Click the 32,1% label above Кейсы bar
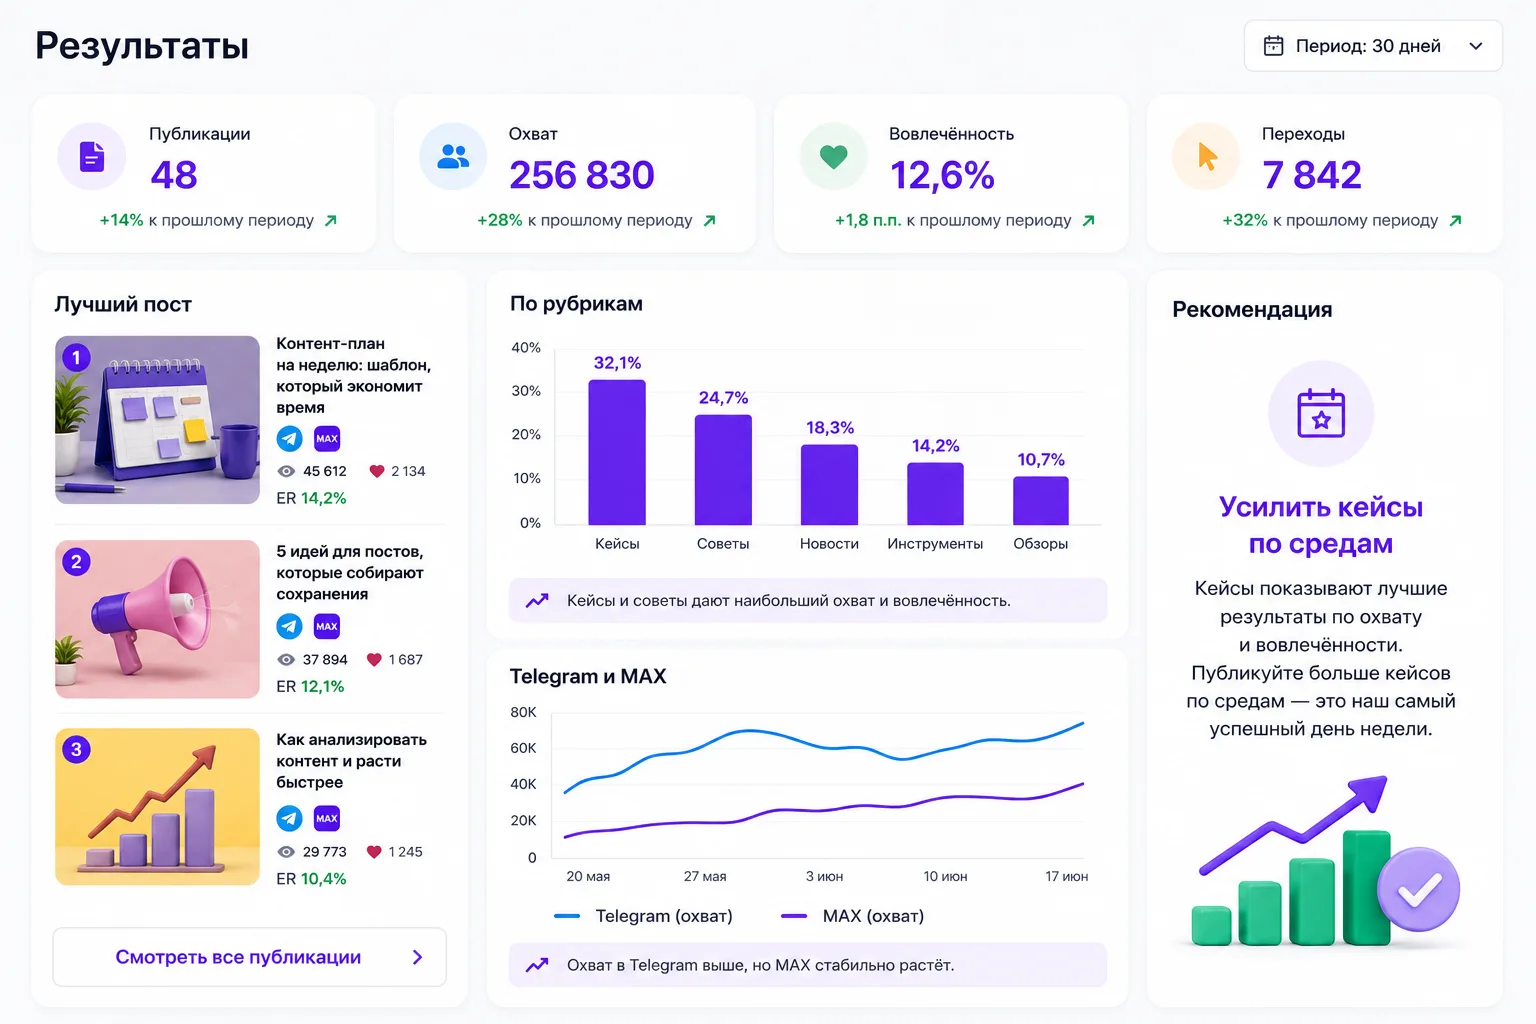Image resolution: width=1536 pixels, height=1024 pixels. click(x=617, y=363)
